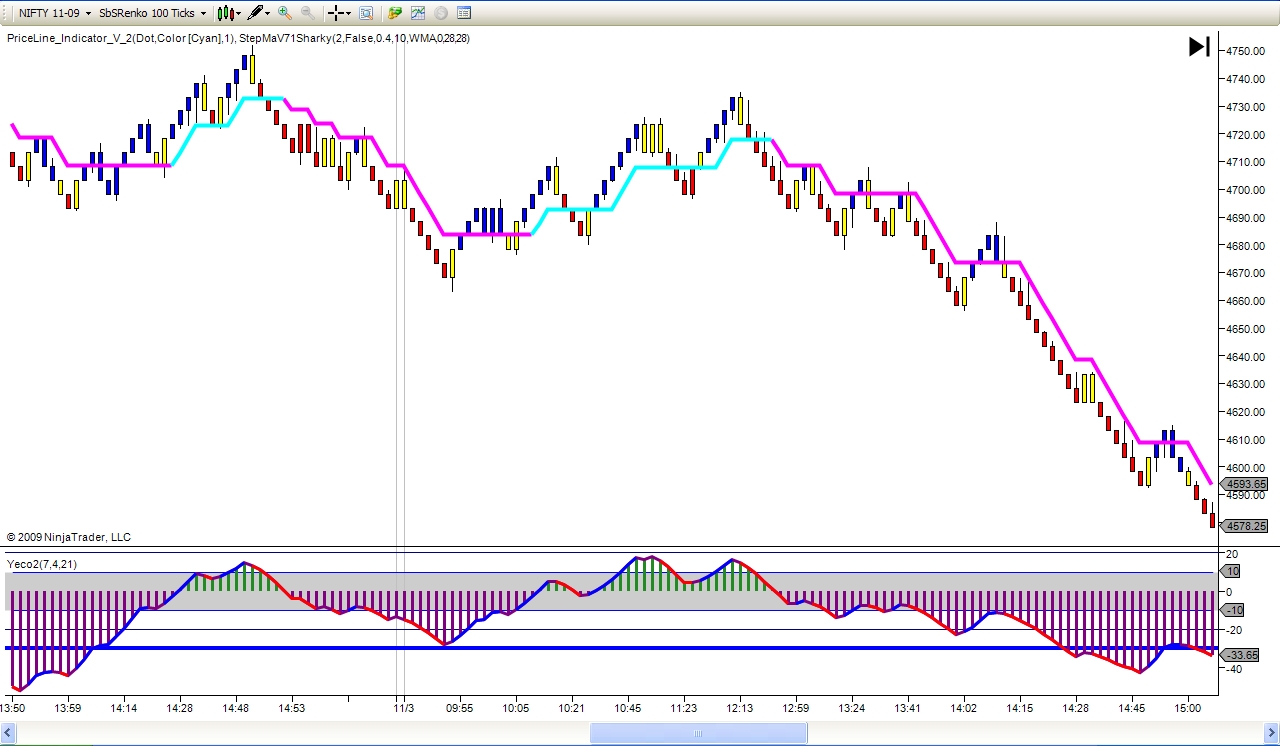Click the 4700.00 price axis label
Screen dimensions: 1280x746
[x=1245, y=190]
